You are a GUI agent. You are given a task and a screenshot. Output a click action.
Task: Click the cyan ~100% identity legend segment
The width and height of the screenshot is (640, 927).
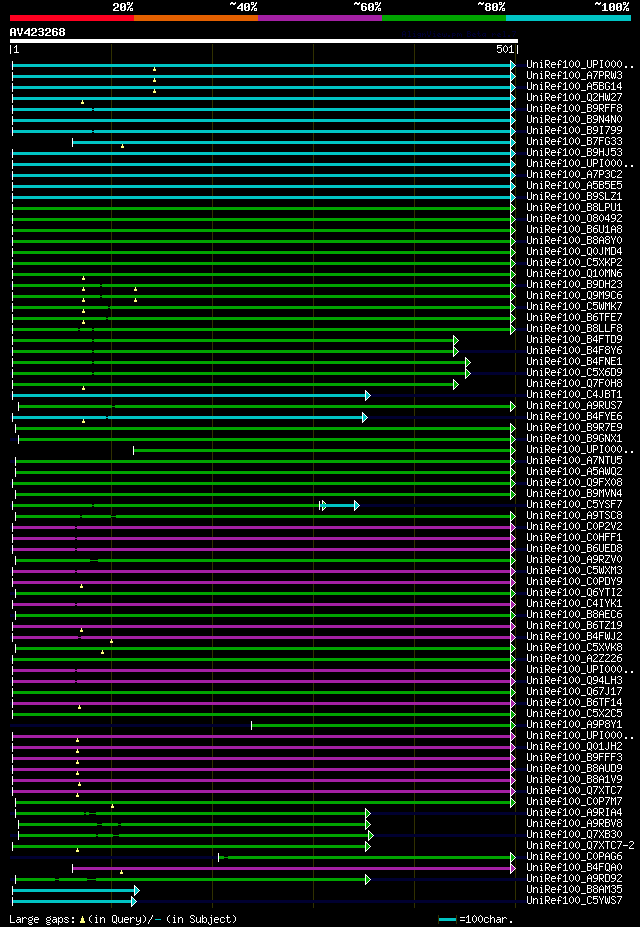[568, 18]
